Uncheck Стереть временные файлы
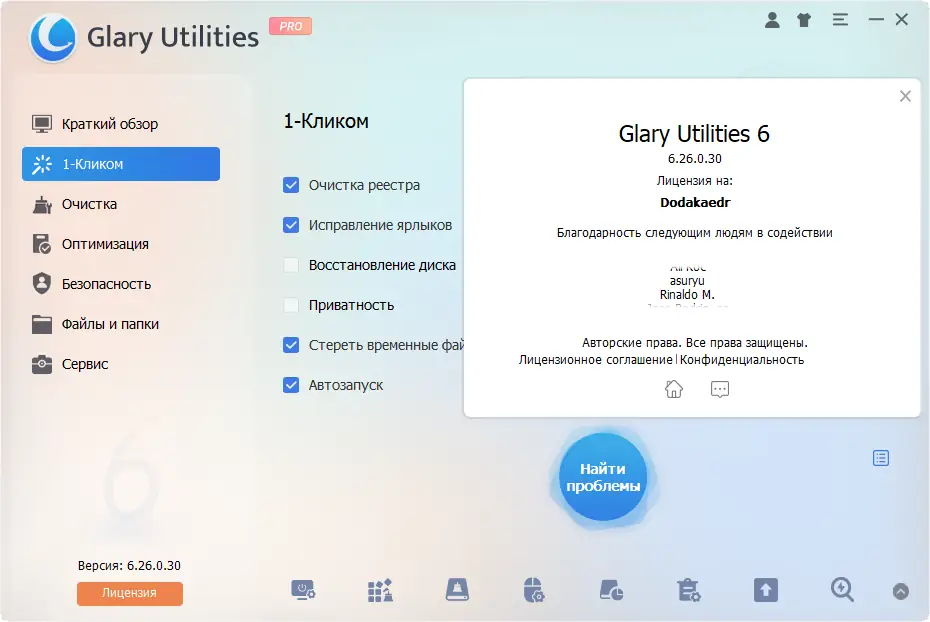The width and height of the screenshot is (930, 622). coord(291,345)
